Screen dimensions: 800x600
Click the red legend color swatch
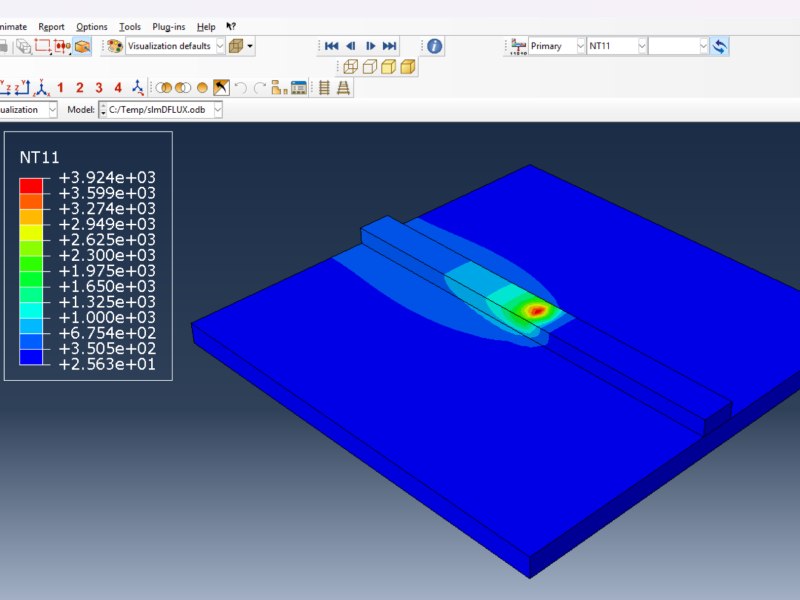(x=31, y=185)
